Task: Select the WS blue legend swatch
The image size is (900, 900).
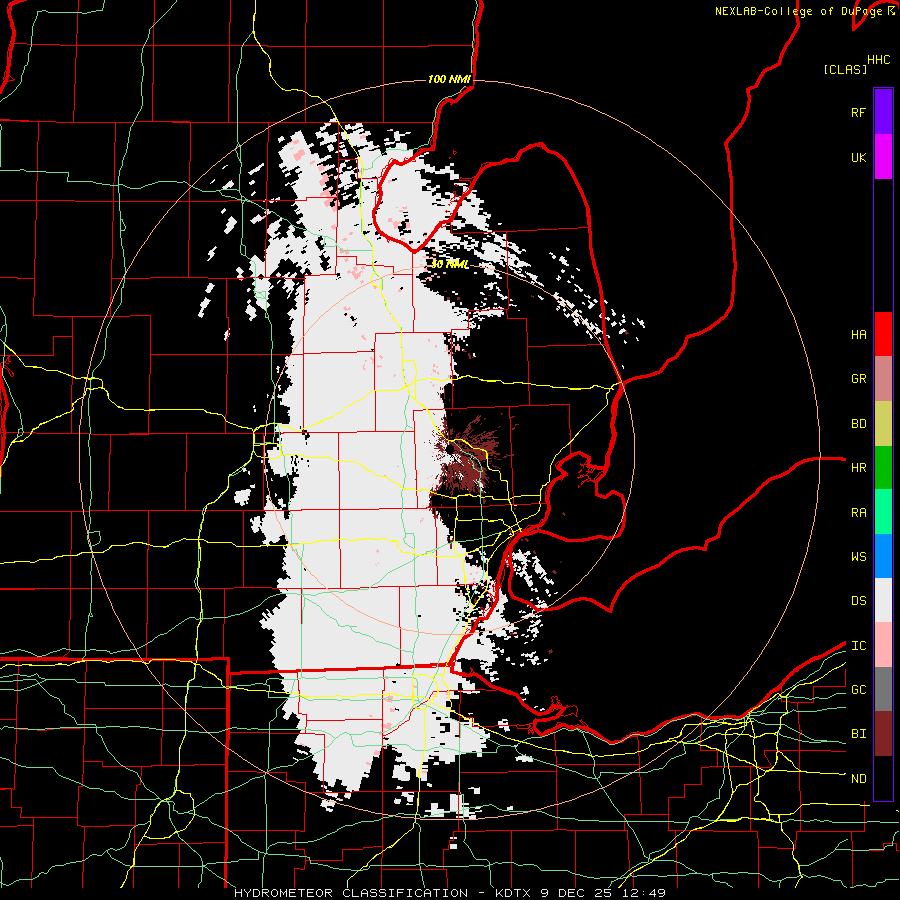Action: [883, 556]
